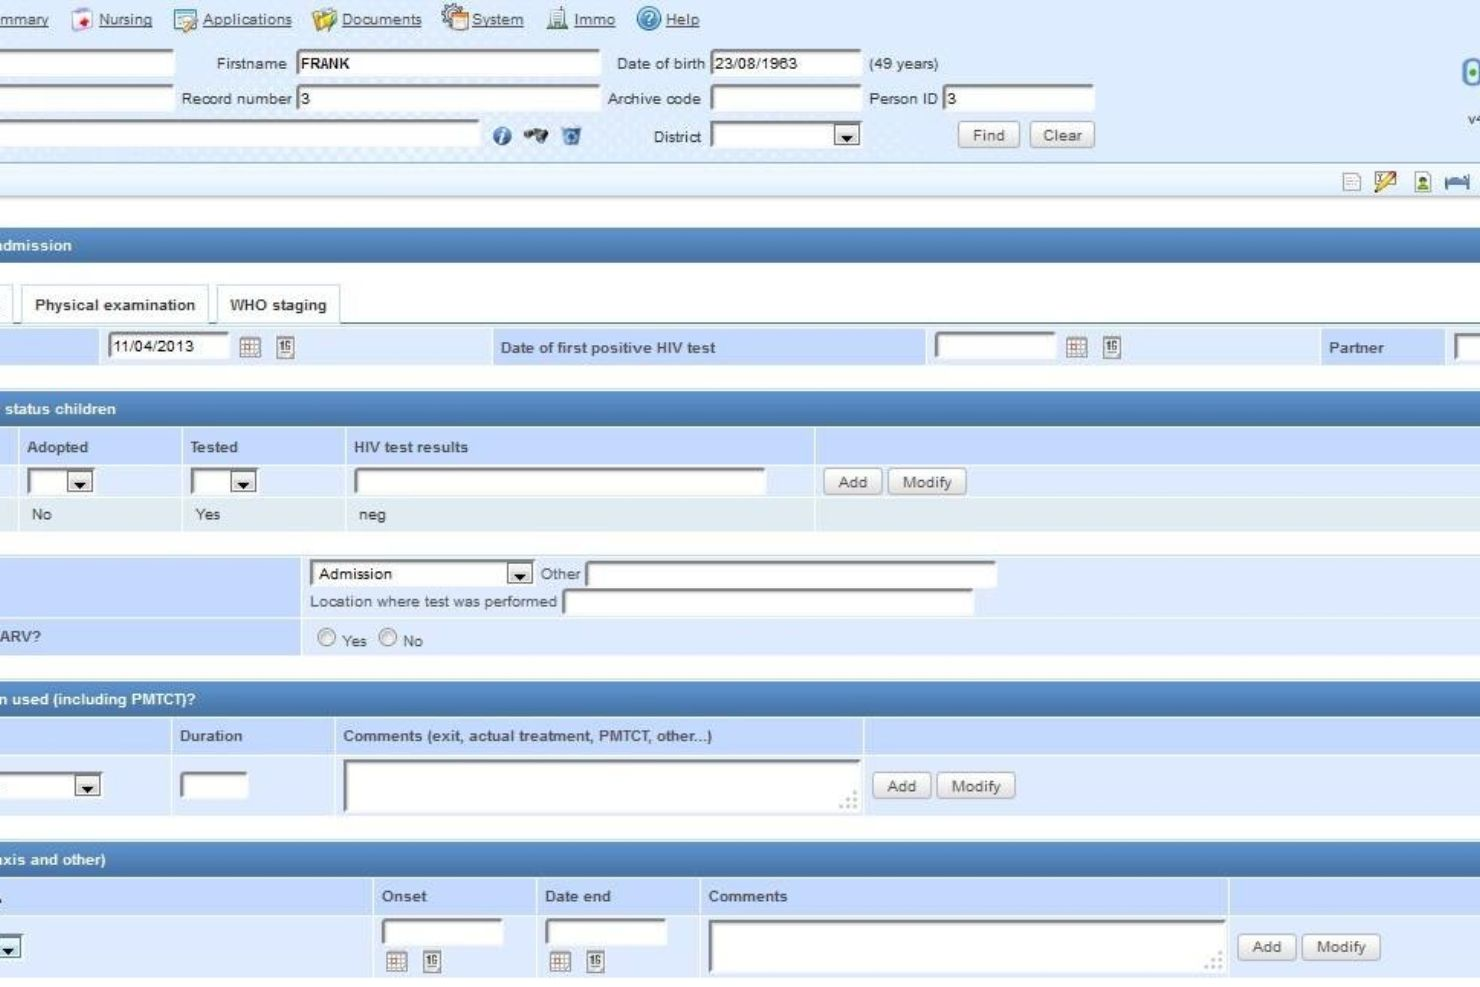
Task: Open the calendar picker under the Date end field
Action: 560,961
